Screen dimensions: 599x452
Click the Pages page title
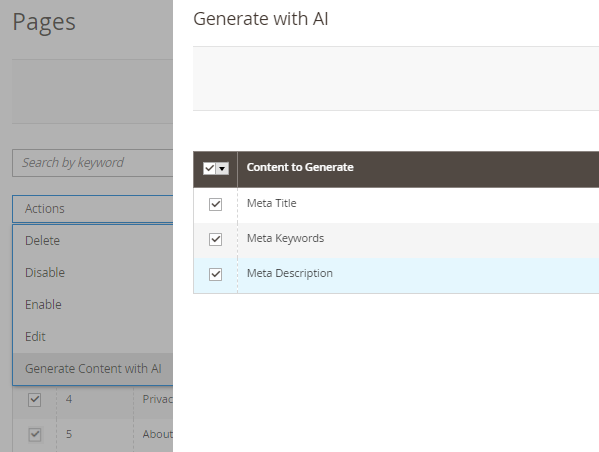tap(44, 23)
